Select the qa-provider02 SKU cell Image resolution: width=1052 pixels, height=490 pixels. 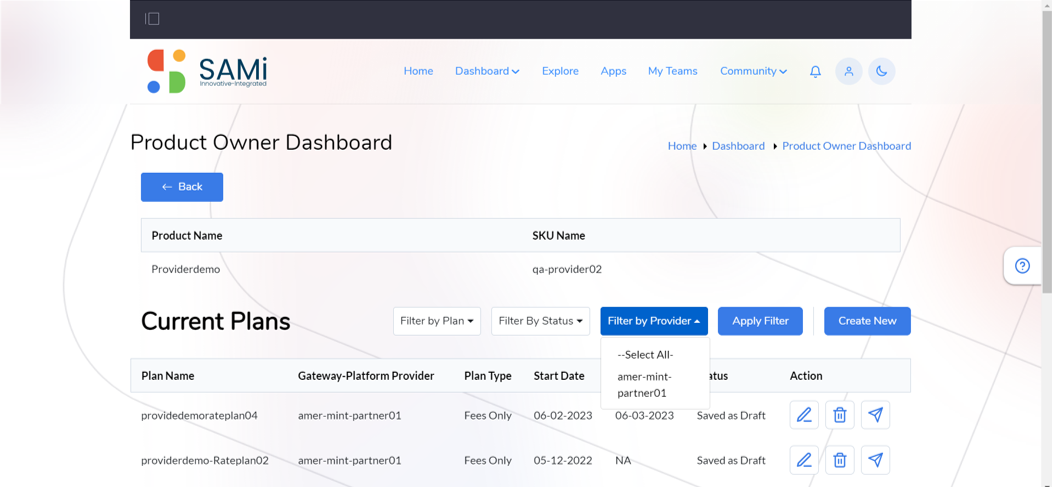click(567, 269)
